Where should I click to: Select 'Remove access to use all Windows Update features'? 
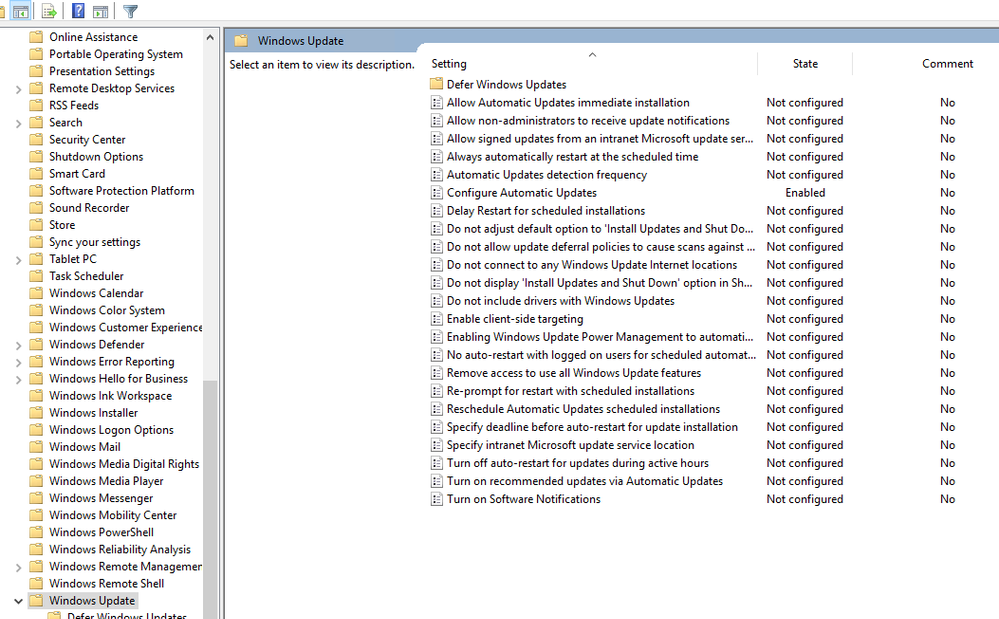coord(574,373)
